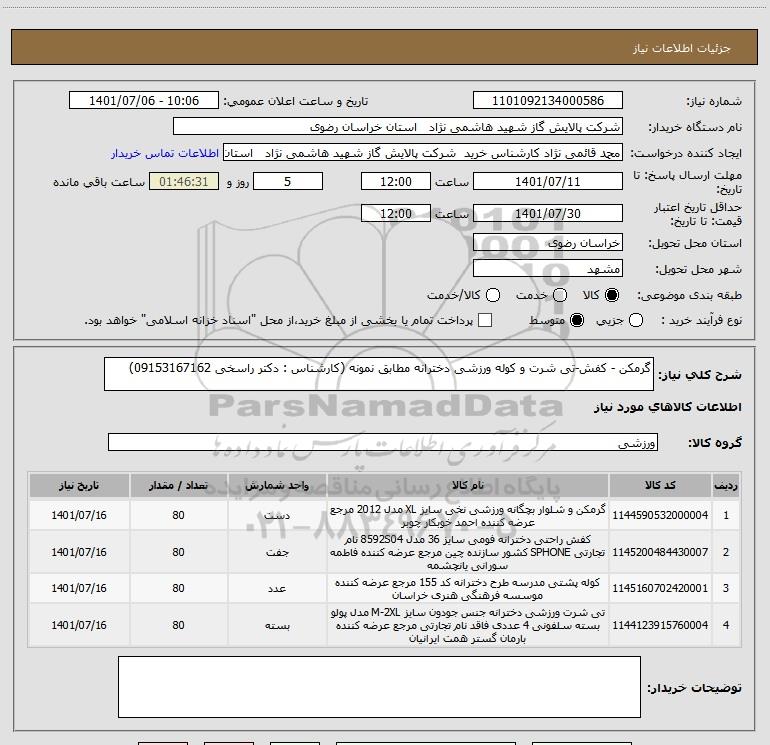This screenshot has width=770, height=745.
Task: Click the public announcement date-time field
Action: 148,101
